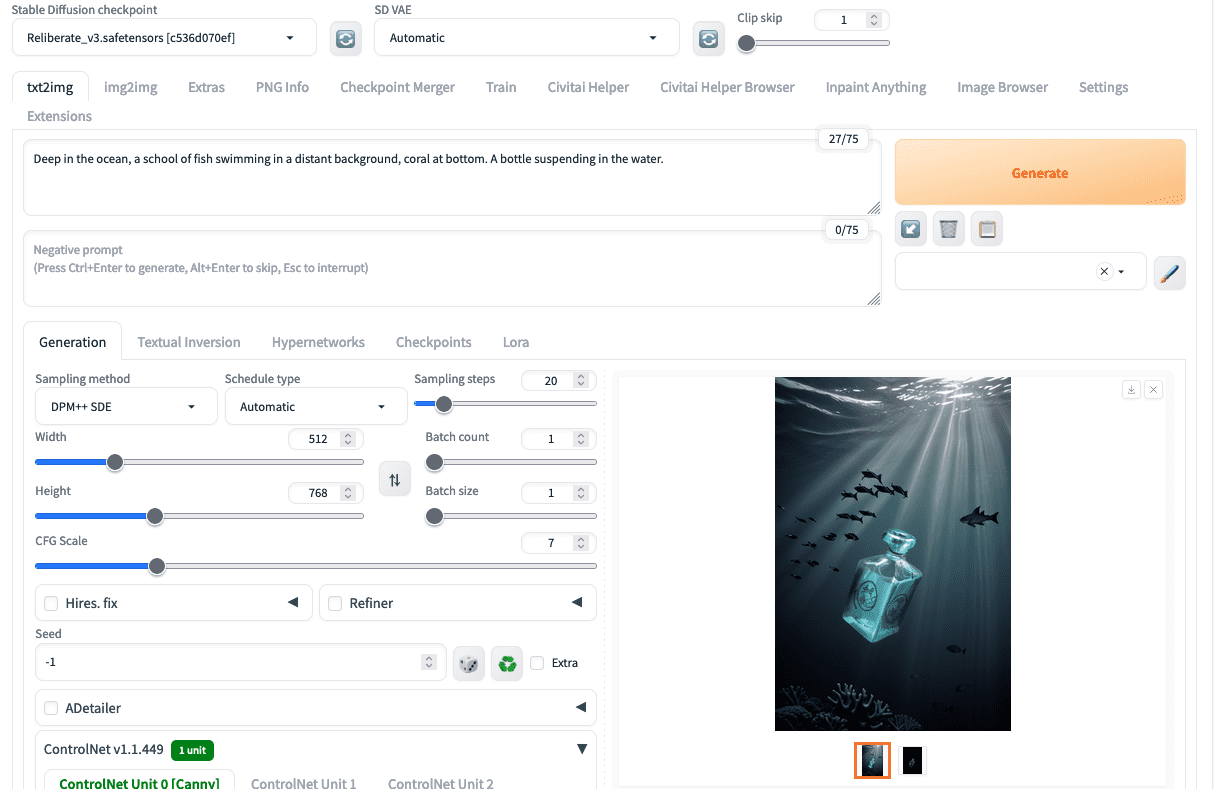The height and width of the screenshot is (789, 1214).
Task: Download the generated image in the preview
Action: tap(1131, 390)
